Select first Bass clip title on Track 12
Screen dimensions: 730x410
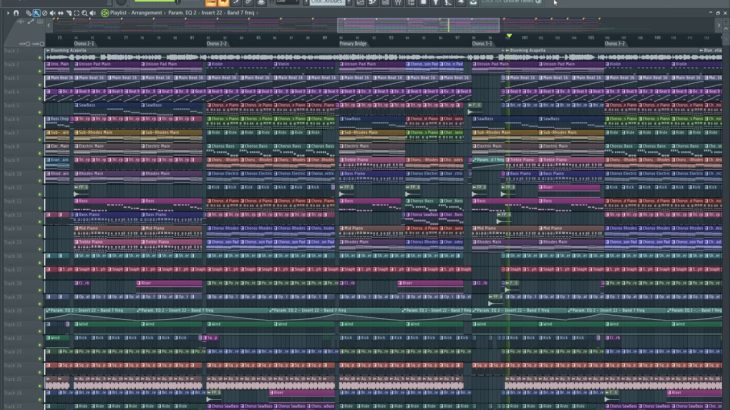tap(83, 201)
